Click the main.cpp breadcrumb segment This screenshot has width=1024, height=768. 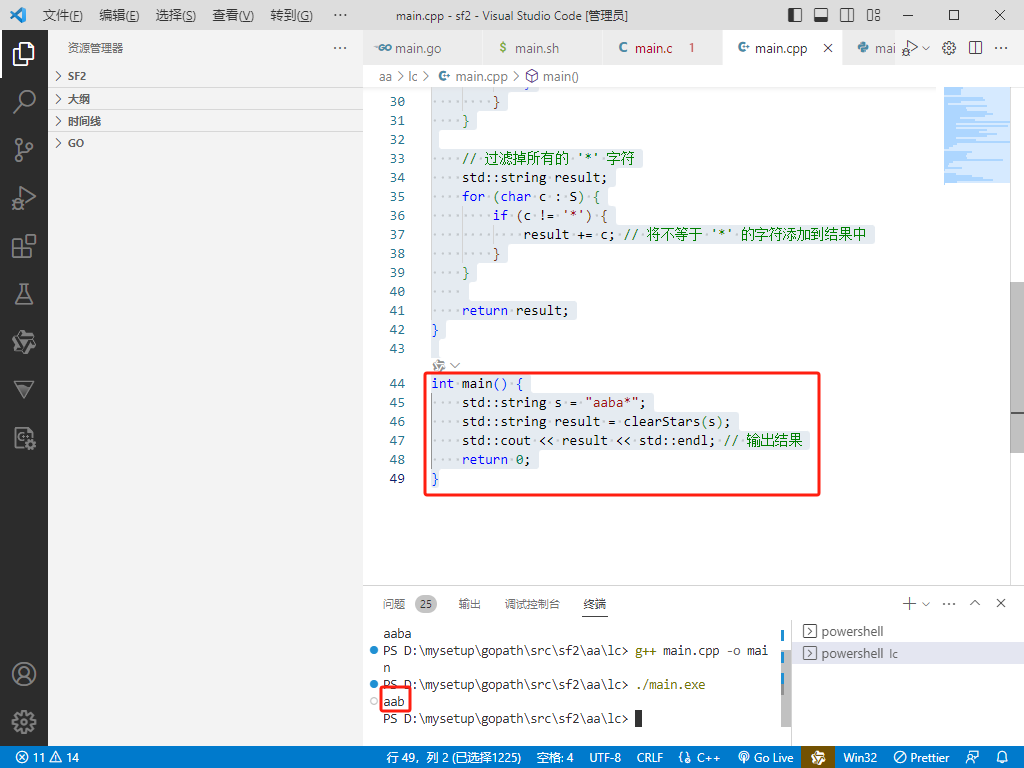coord(473,76)
